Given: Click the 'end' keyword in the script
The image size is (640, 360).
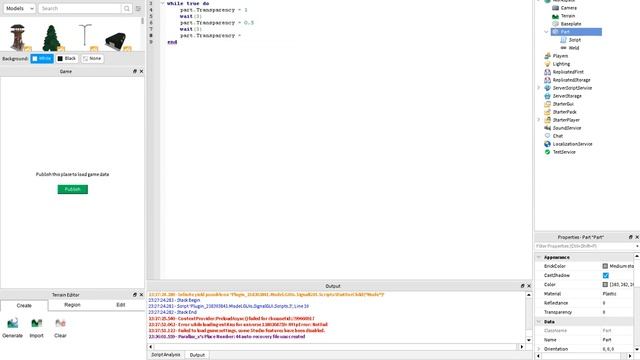Looking at the screenshot, I should tap(172, 42).
